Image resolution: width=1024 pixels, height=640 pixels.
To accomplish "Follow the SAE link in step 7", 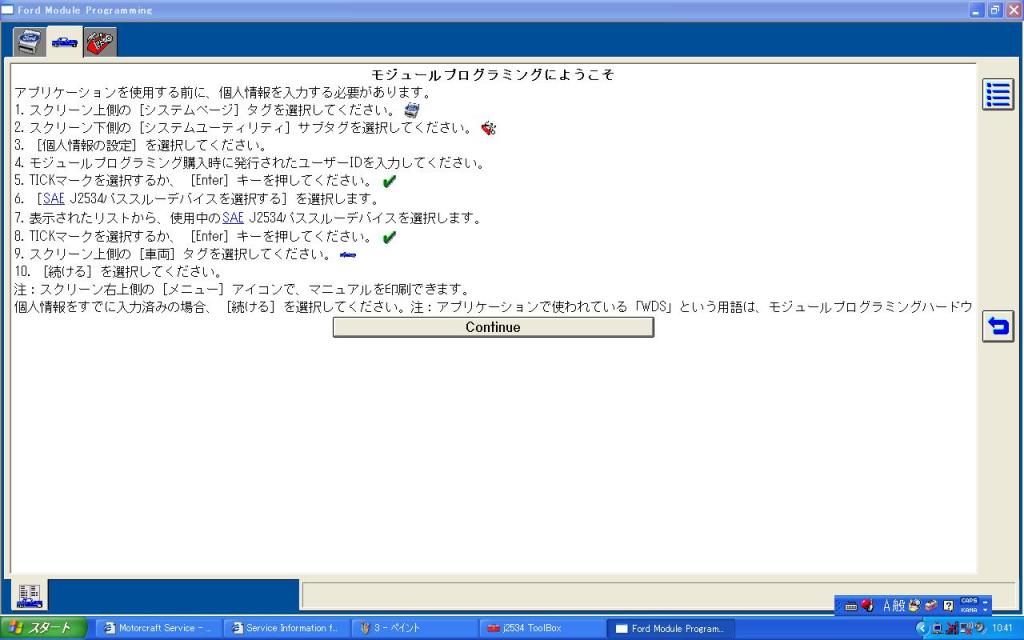I will pyautogui.click(x=232, y=217).
